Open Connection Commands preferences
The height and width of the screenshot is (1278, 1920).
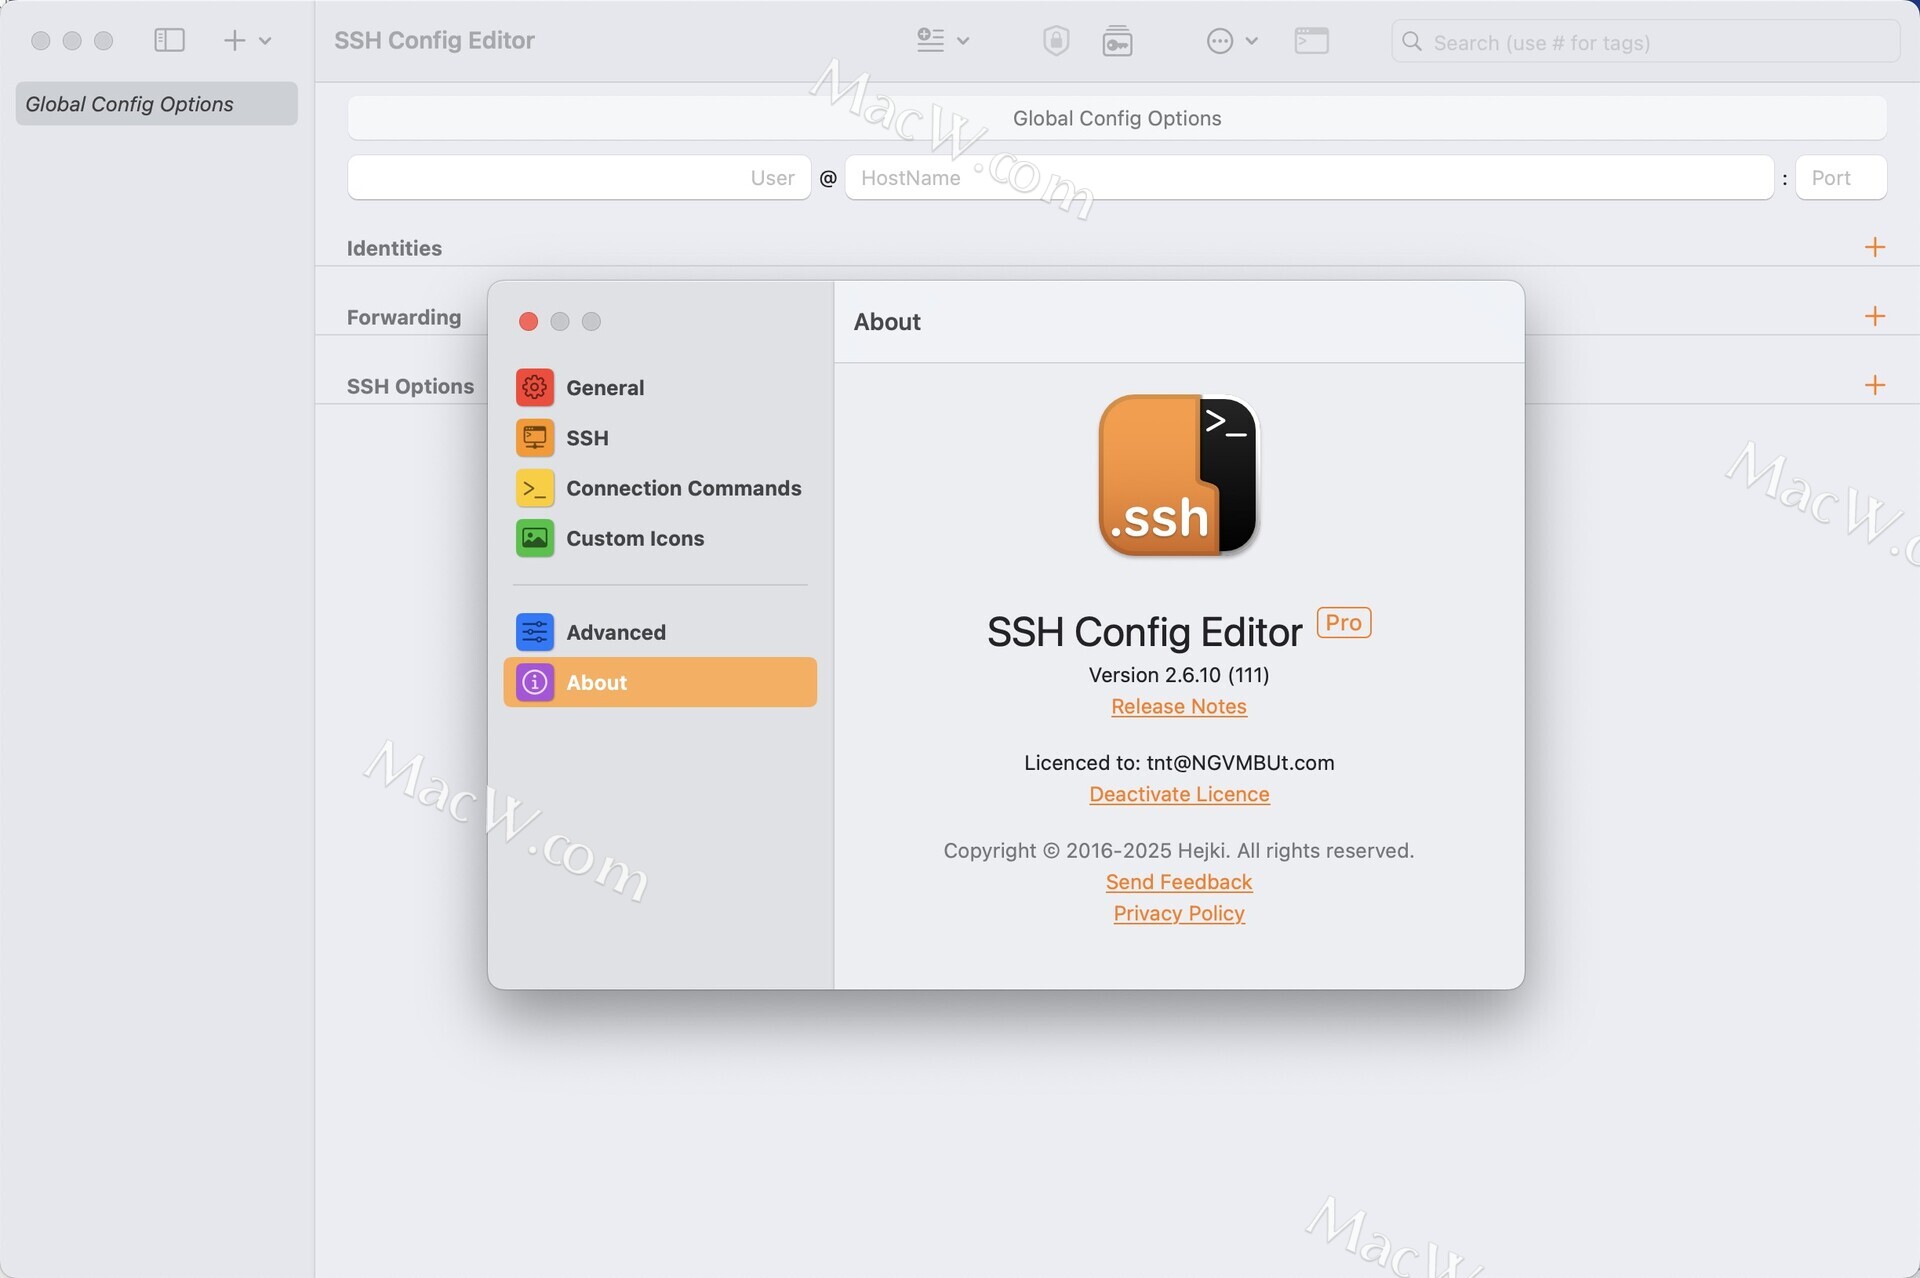click(683, 488)
